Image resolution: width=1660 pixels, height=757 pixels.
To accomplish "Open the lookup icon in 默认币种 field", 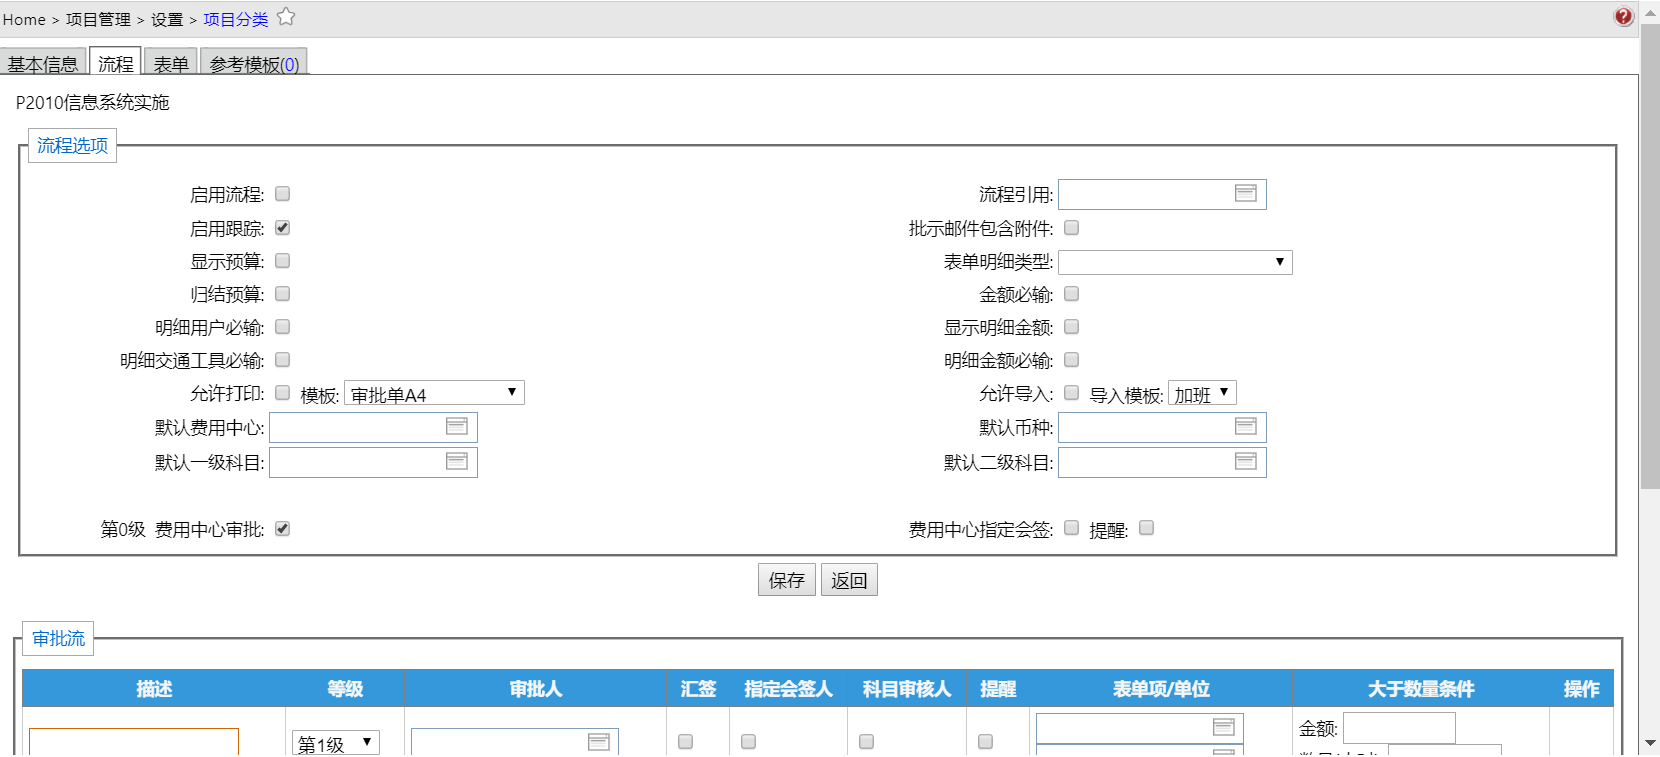I will [x=1246, y=426].
